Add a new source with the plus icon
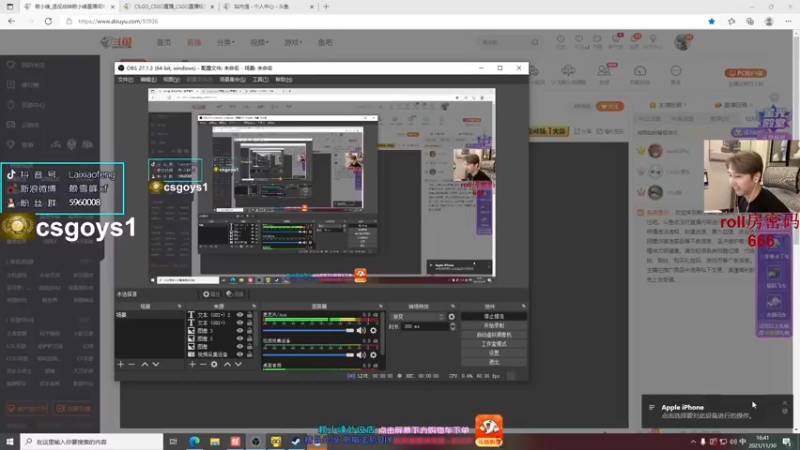This screenshot has height=450, width=800. point(192,364)
